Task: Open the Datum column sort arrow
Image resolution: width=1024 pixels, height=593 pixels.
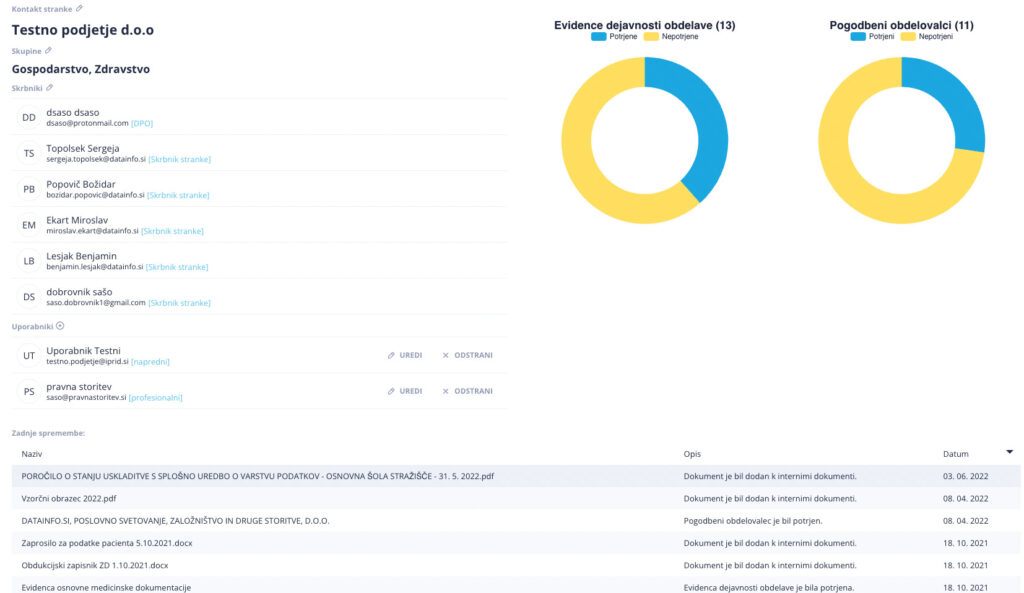Action: point(1008,453)
